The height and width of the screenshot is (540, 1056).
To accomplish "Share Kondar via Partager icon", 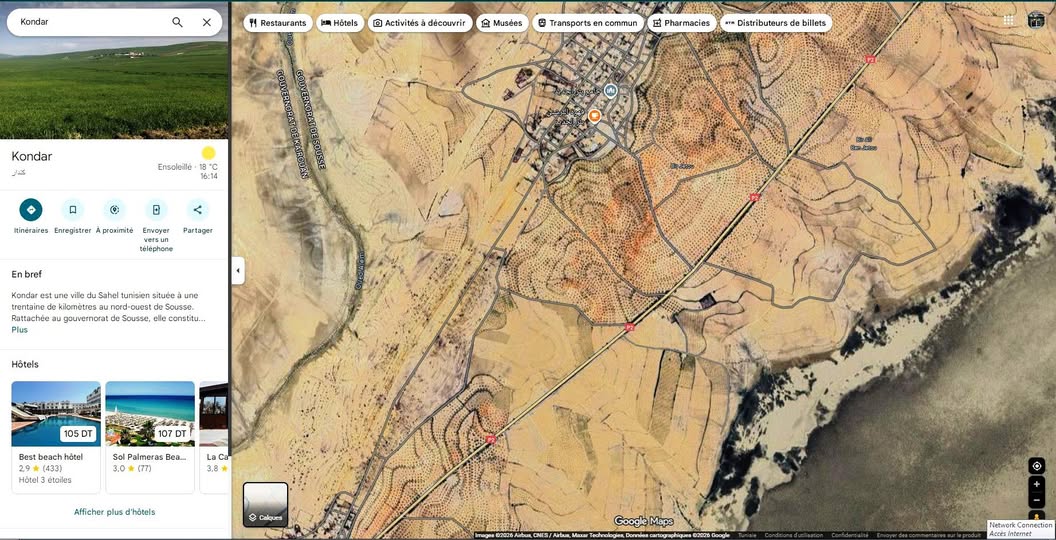I will [x=198, y=210].
